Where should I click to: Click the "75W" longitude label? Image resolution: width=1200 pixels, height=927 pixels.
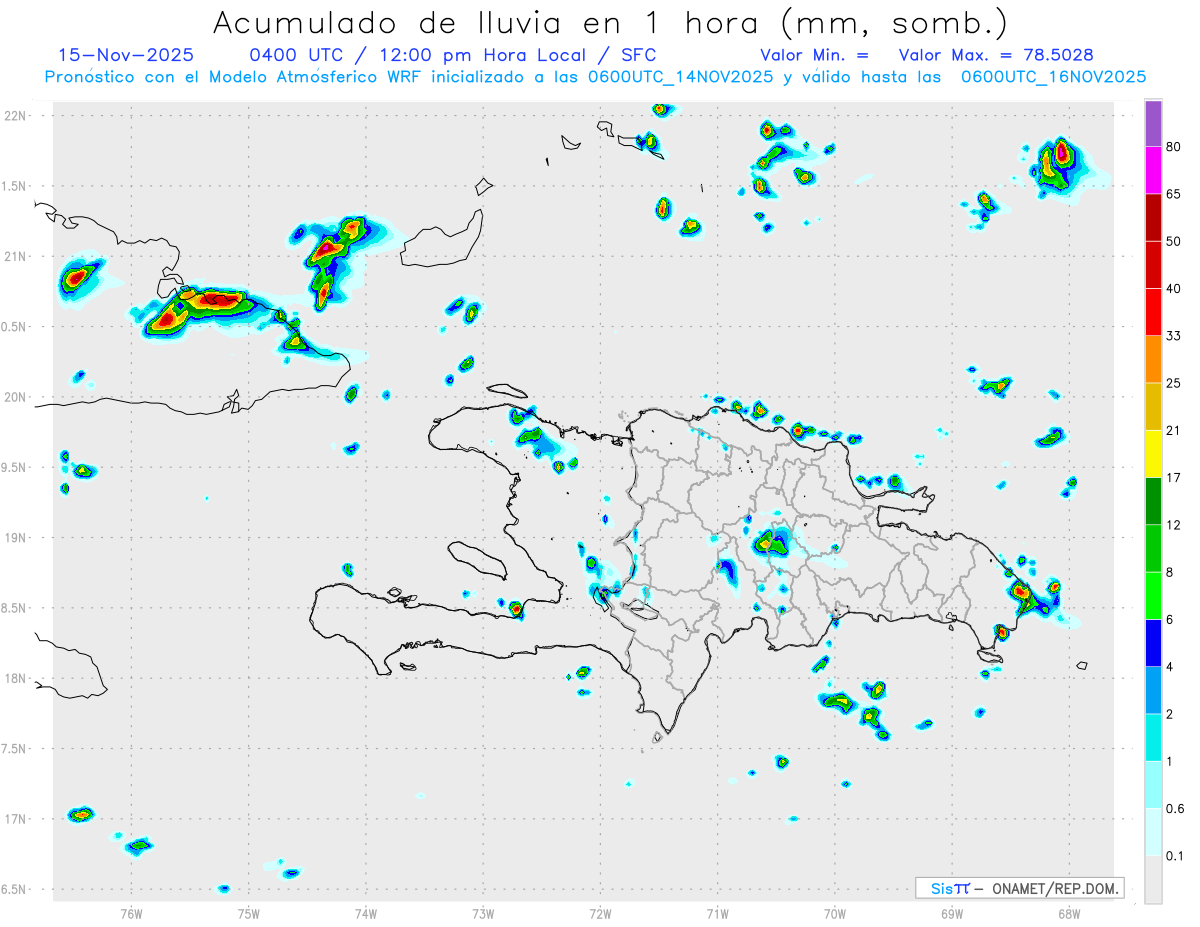pos(249,912)
